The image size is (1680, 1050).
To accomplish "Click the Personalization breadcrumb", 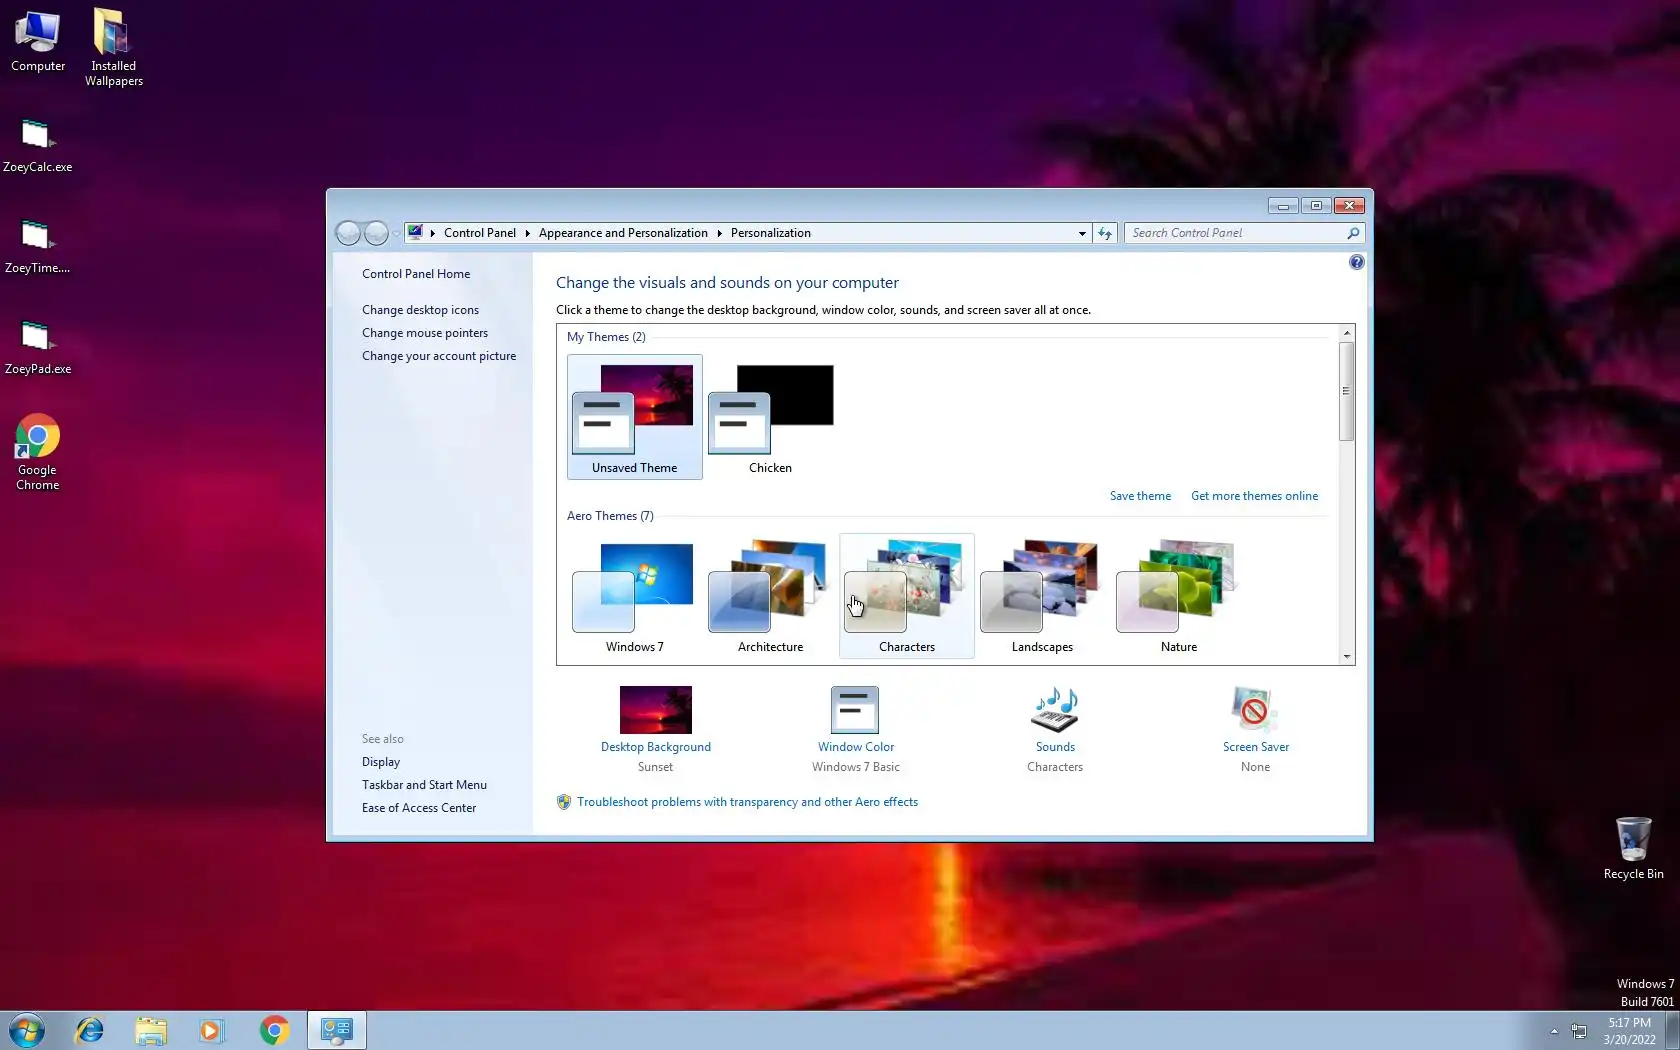I will (771, 233).
